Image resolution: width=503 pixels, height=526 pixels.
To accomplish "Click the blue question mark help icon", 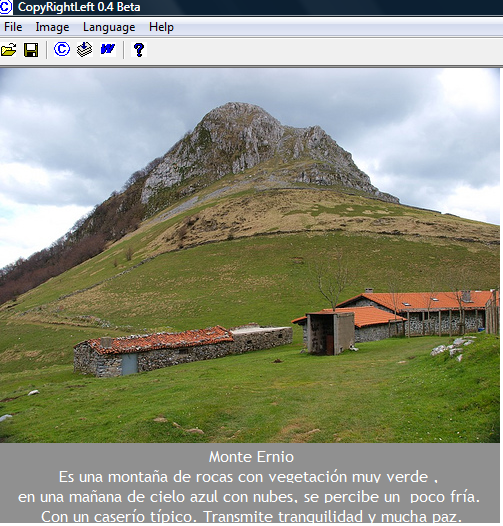I will pos(139,50).
